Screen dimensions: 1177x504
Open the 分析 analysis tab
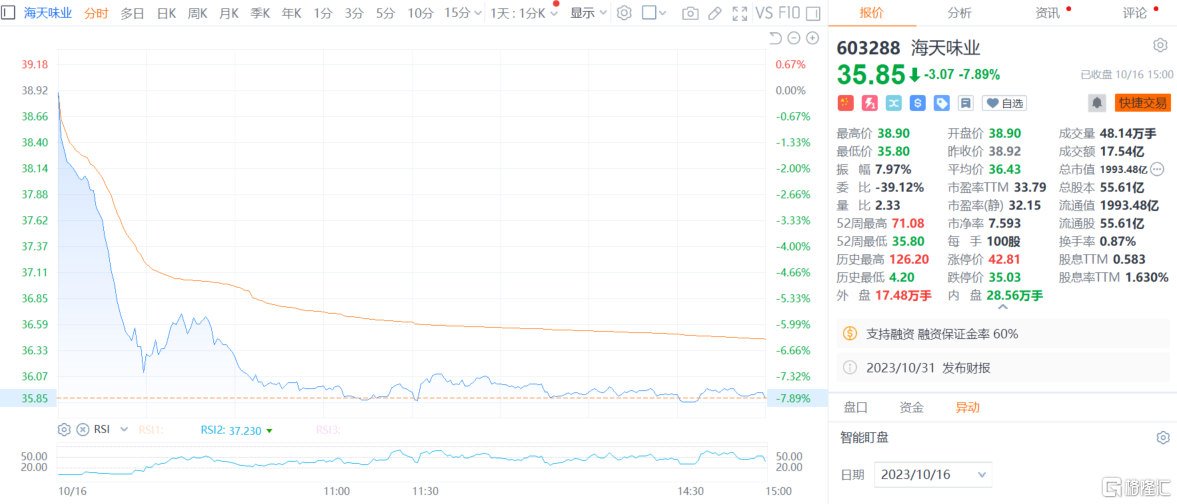pyautogui.click(x=958, y=13)
